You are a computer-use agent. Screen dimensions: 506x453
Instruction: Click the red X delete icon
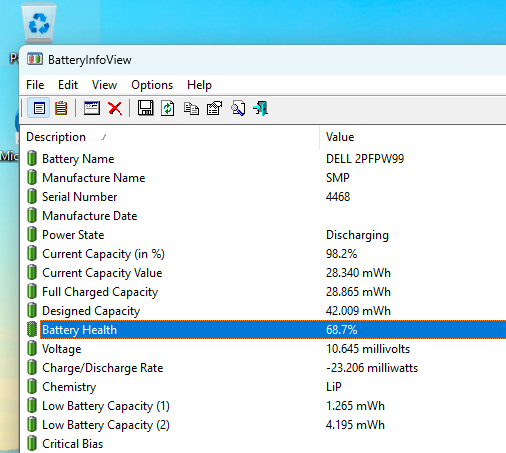tap(115, 108)
